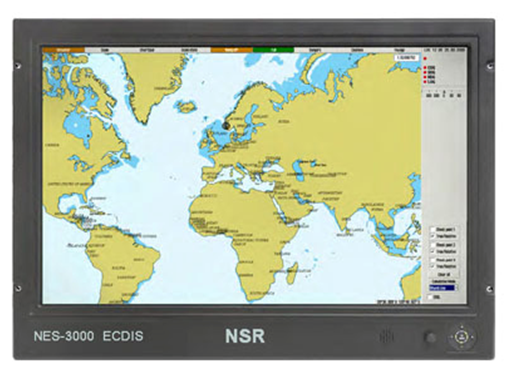Open the blue highlighted dropdown in the side panel
Screen dimensions: 506x381
pos(443,288)
